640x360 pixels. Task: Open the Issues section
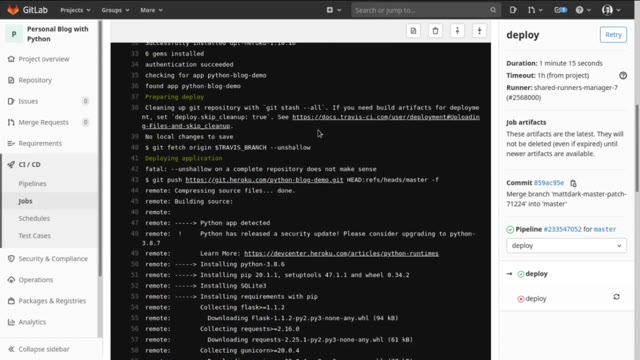click(28, 101)
